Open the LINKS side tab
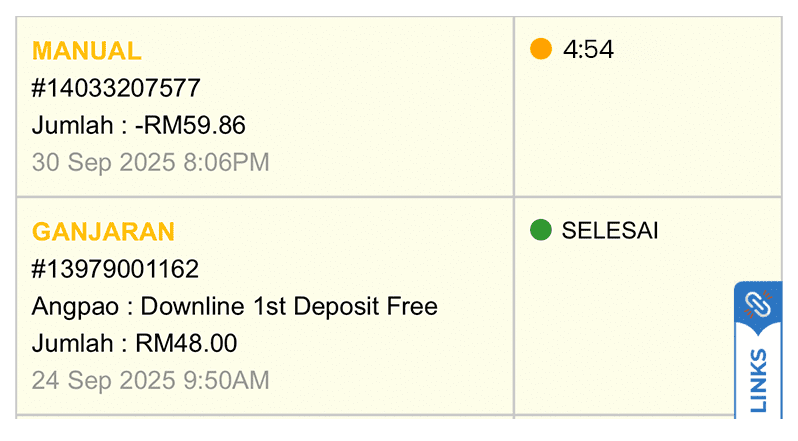Image resolution: width=798 pixels, height=441 pixels. tap(758, 378)
